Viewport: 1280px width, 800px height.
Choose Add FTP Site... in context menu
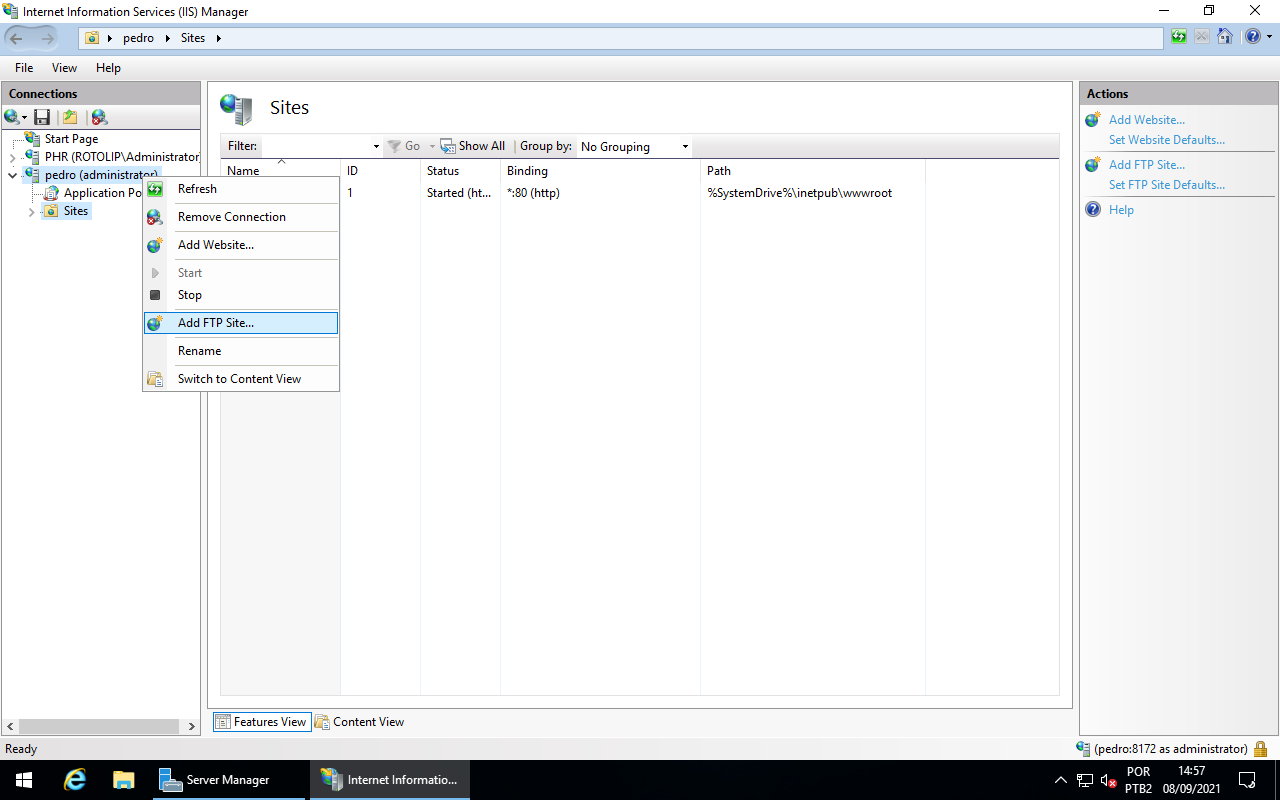point(216,323)
